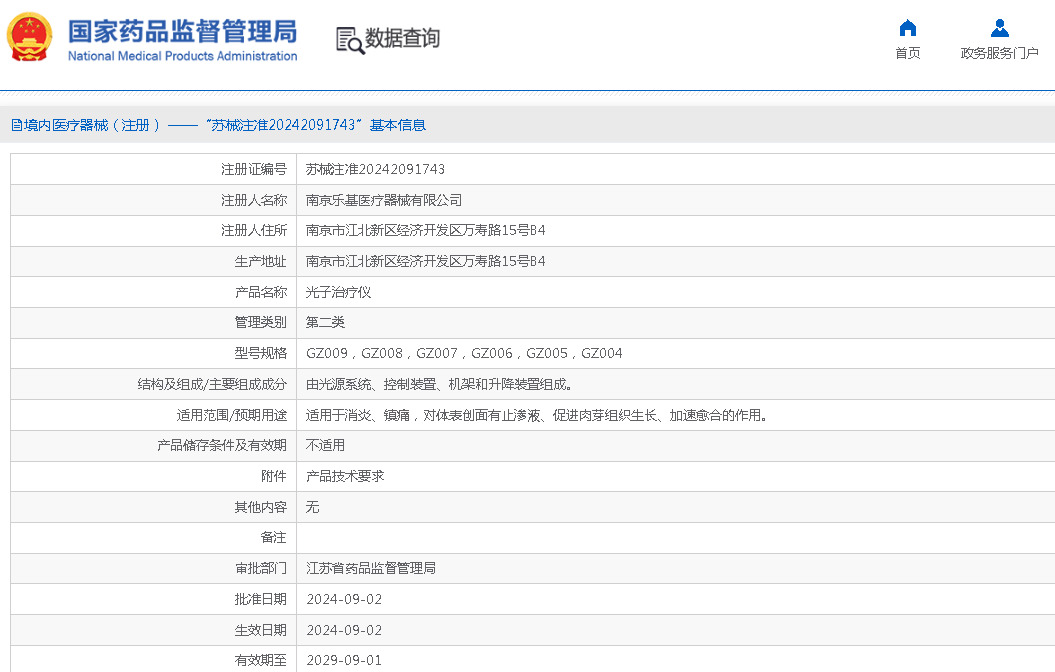This screenshot has height=672, width=1055.
Task: Open the 首页 text label
Action: pos(907,53)
